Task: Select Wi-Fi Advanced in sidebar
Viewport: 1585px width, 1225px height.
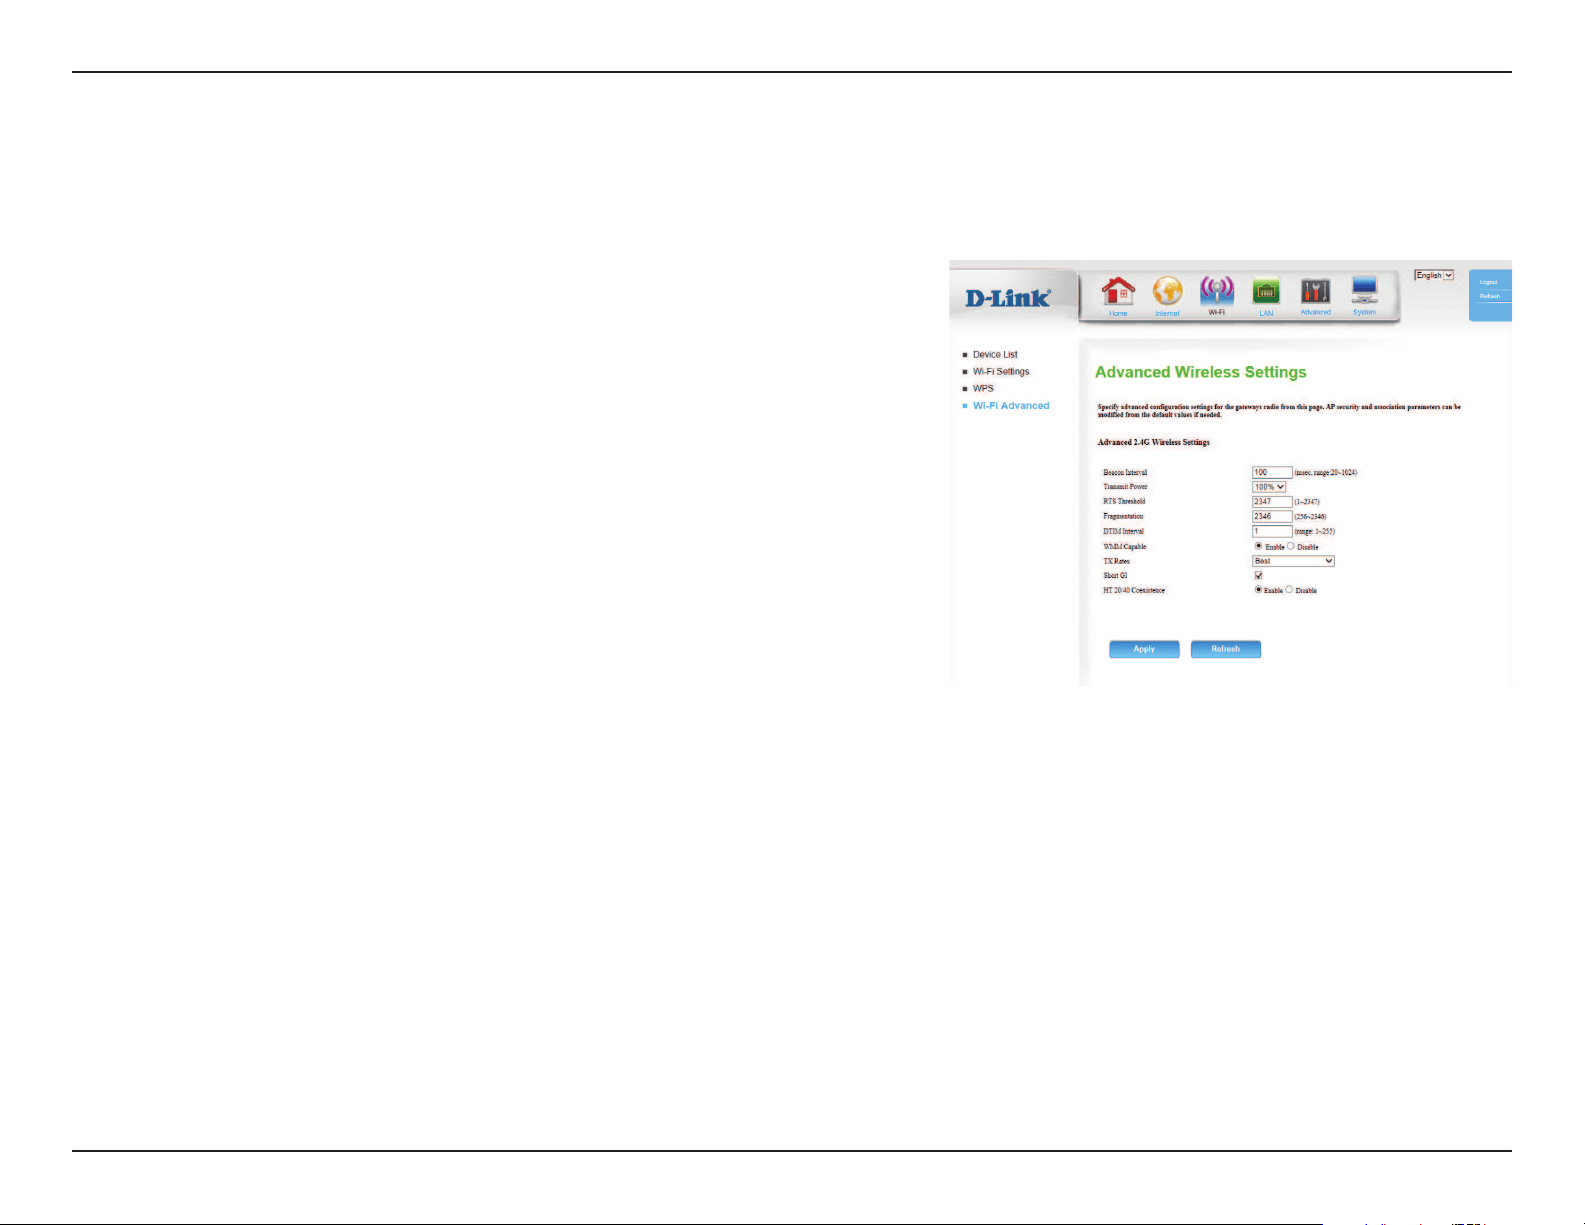Action: point(1011,405)
